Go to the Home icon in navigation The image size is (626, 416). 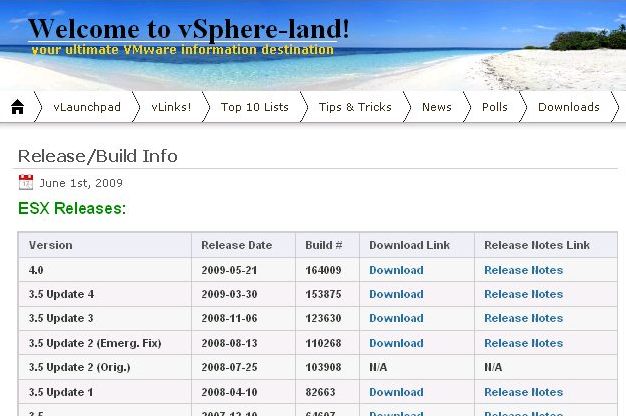click(x=18, y=107)
